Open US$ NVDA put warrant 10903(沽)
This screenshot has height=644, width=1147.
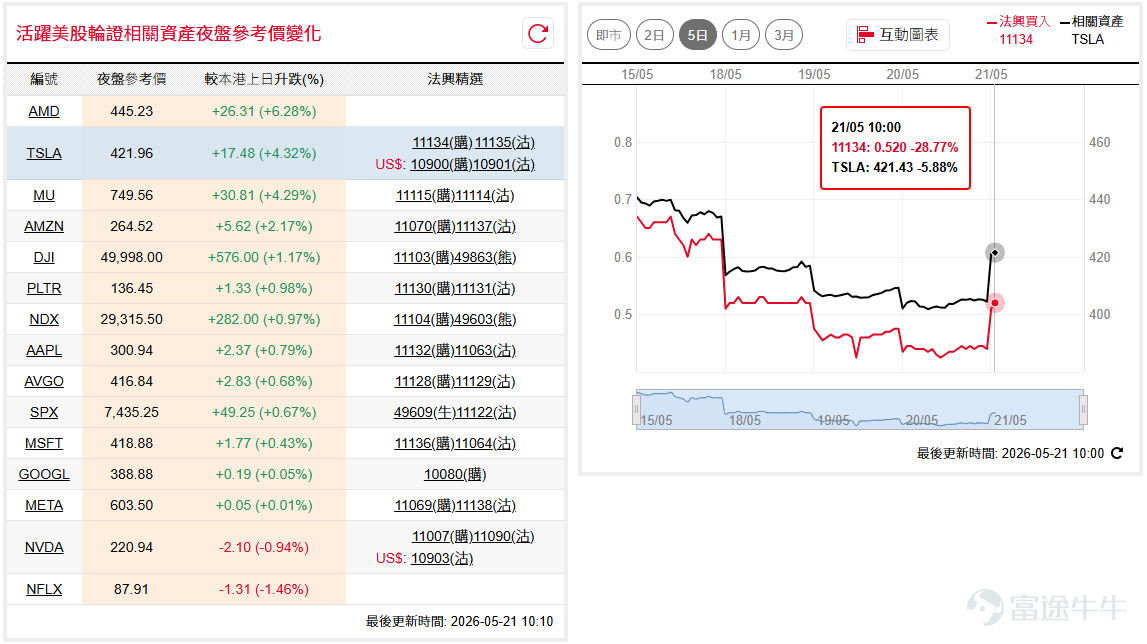coord(442,558)
